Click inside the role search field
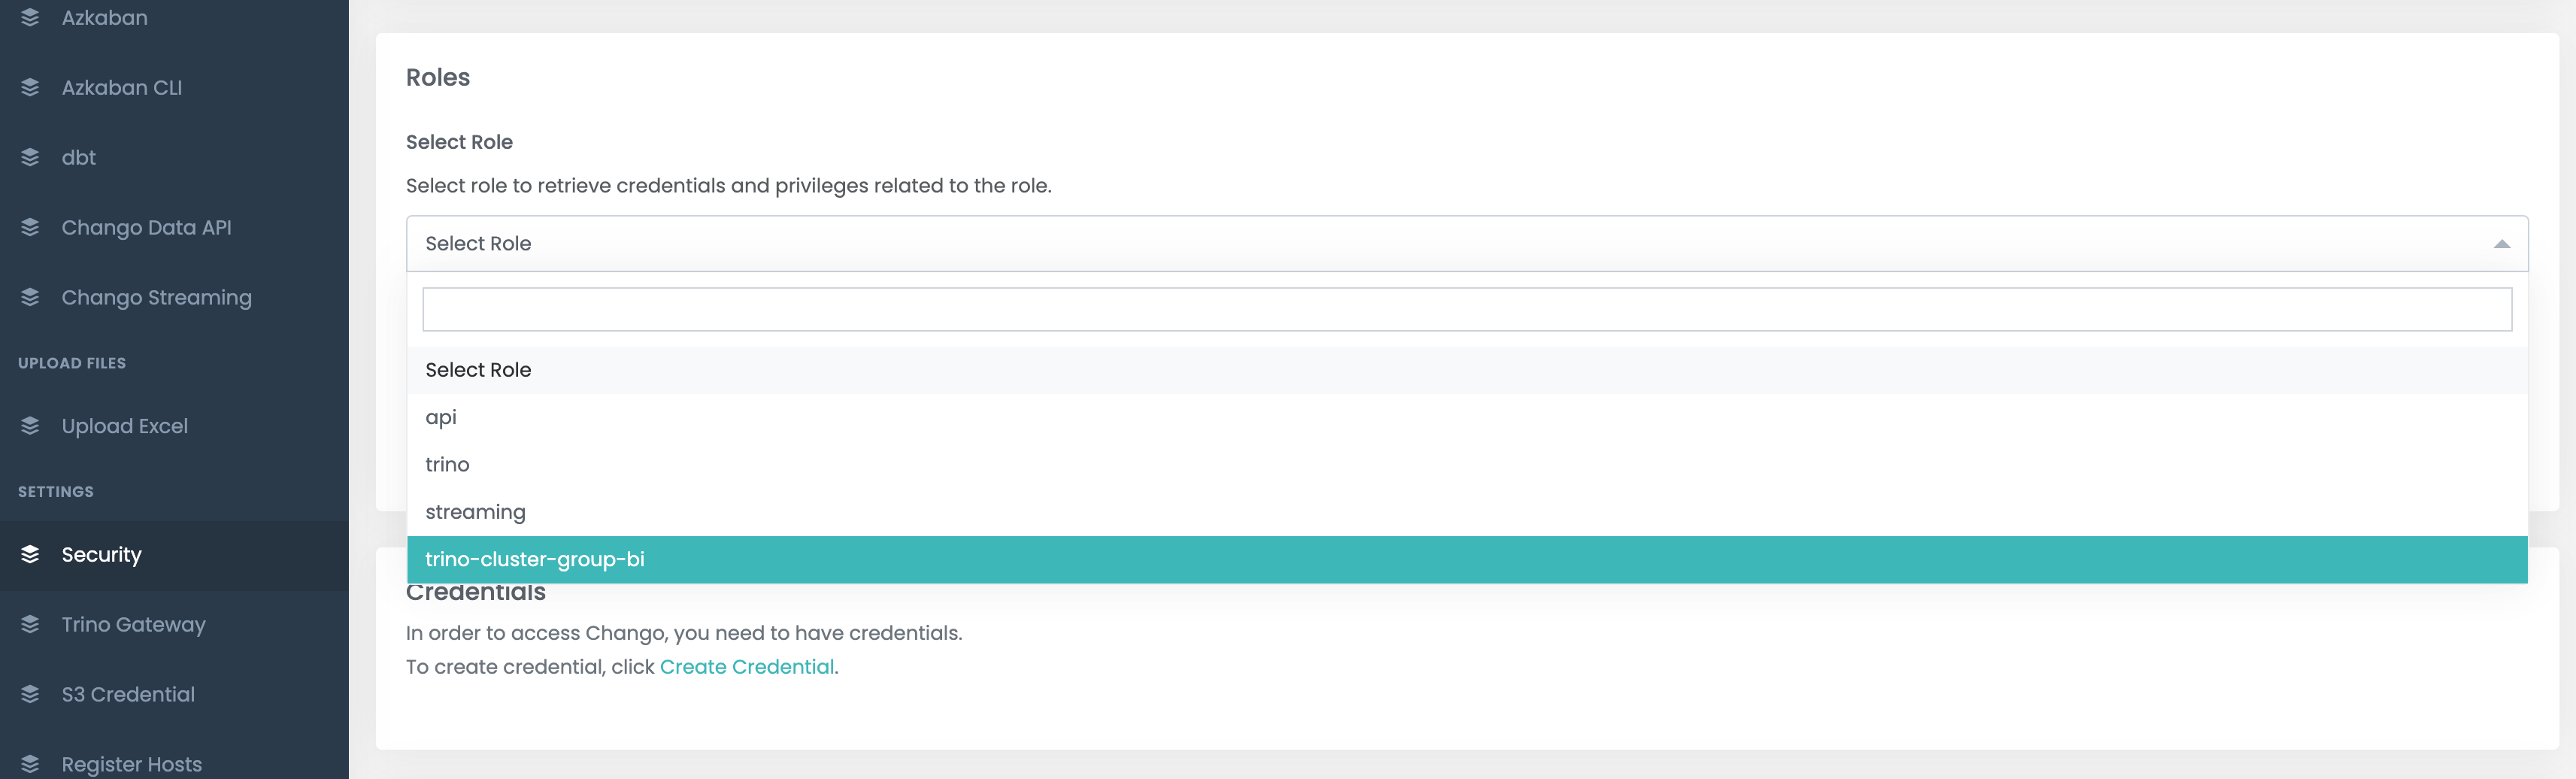Screen dimensions: 2576x779 1466,309
